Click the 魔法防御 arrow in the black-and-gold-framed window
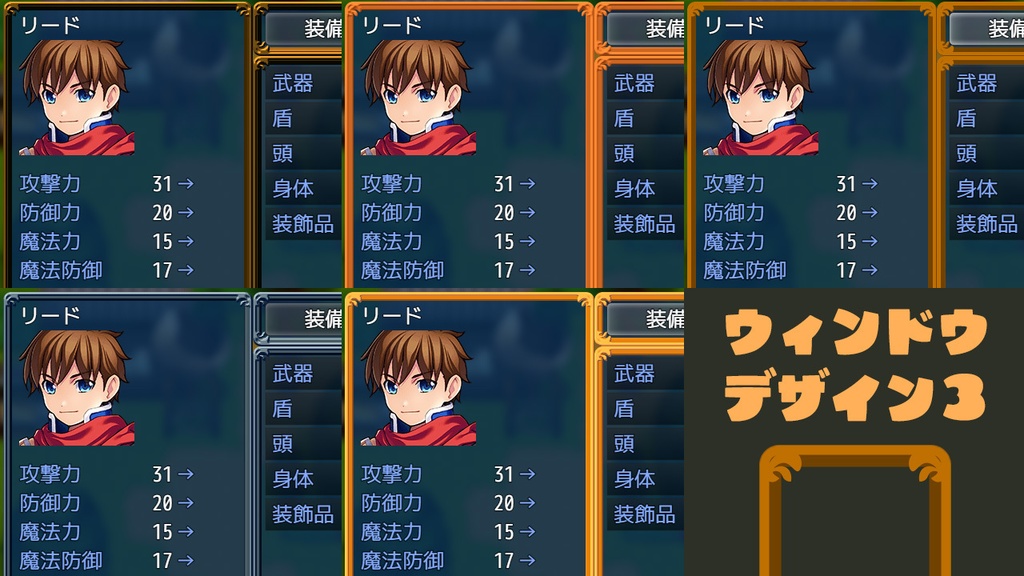The height and width of the screenshot is (576, 1024). click(x=185, y=270)
